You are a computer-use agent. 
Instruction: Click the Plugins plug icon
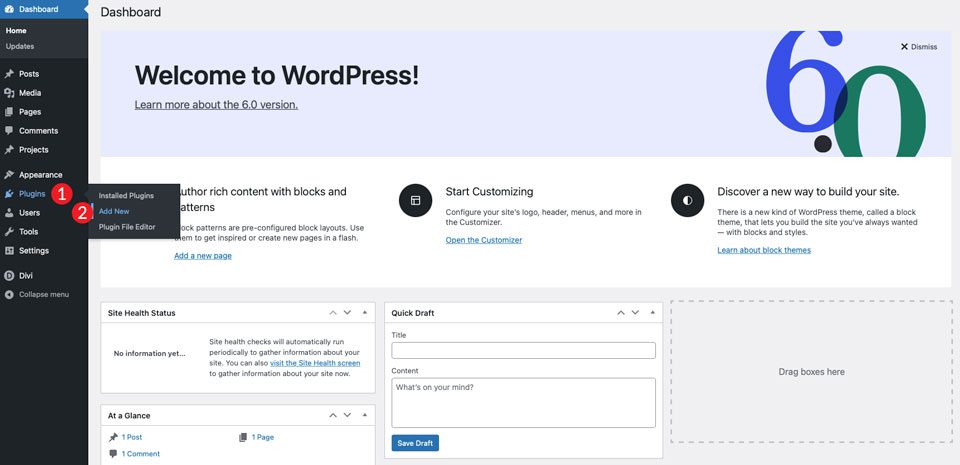point(9,194)
